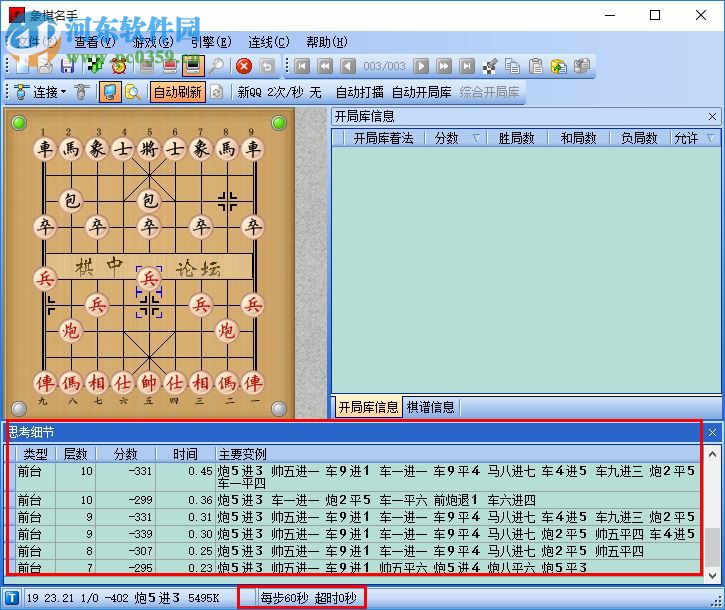Toggle the highlighted black computer engine icon
725x610 pixels.
tap(193, 66)
